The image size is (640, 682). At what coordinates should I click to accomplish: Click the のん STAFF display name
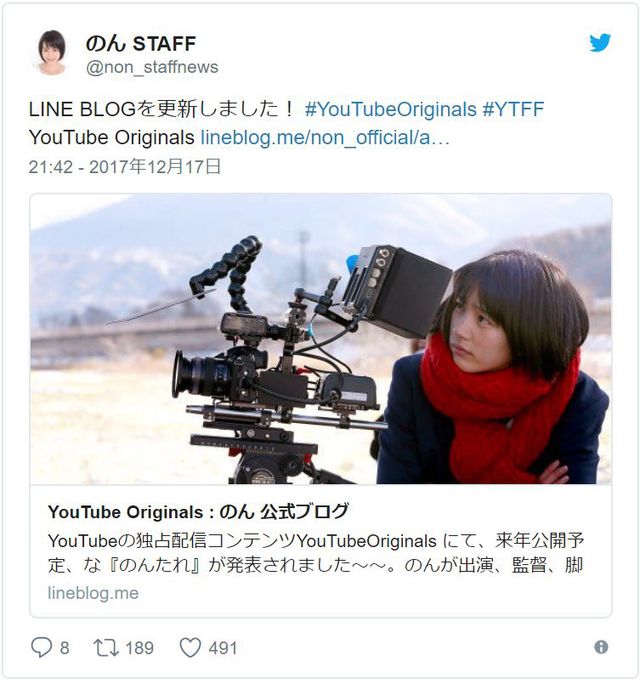point(141,43)
